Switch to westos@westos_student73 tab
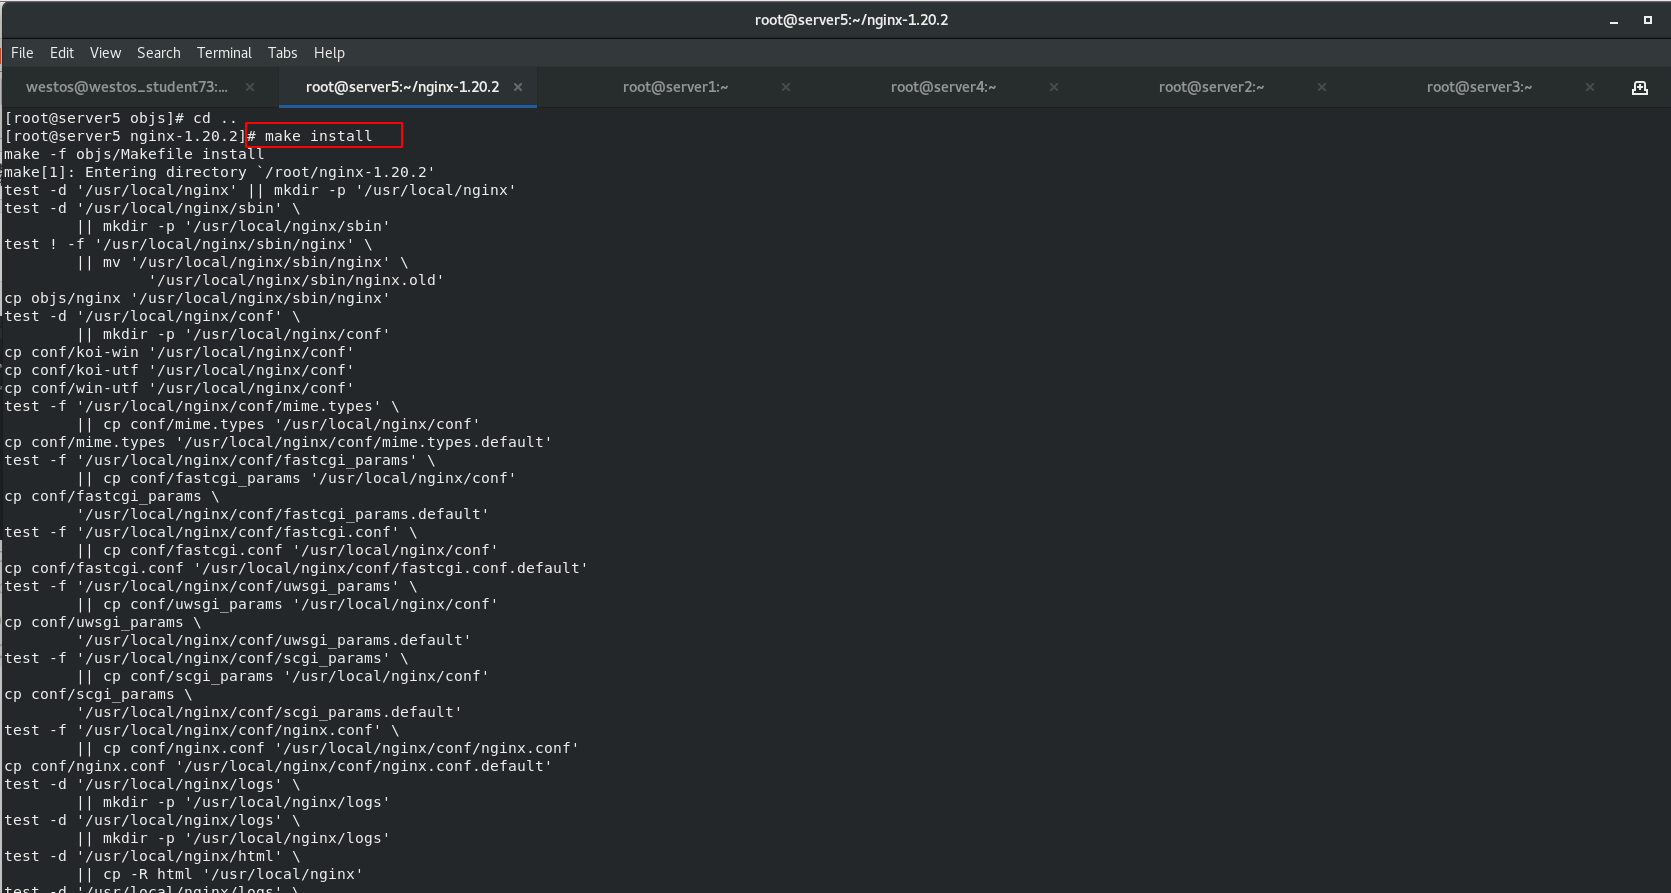 coord(127,87)
